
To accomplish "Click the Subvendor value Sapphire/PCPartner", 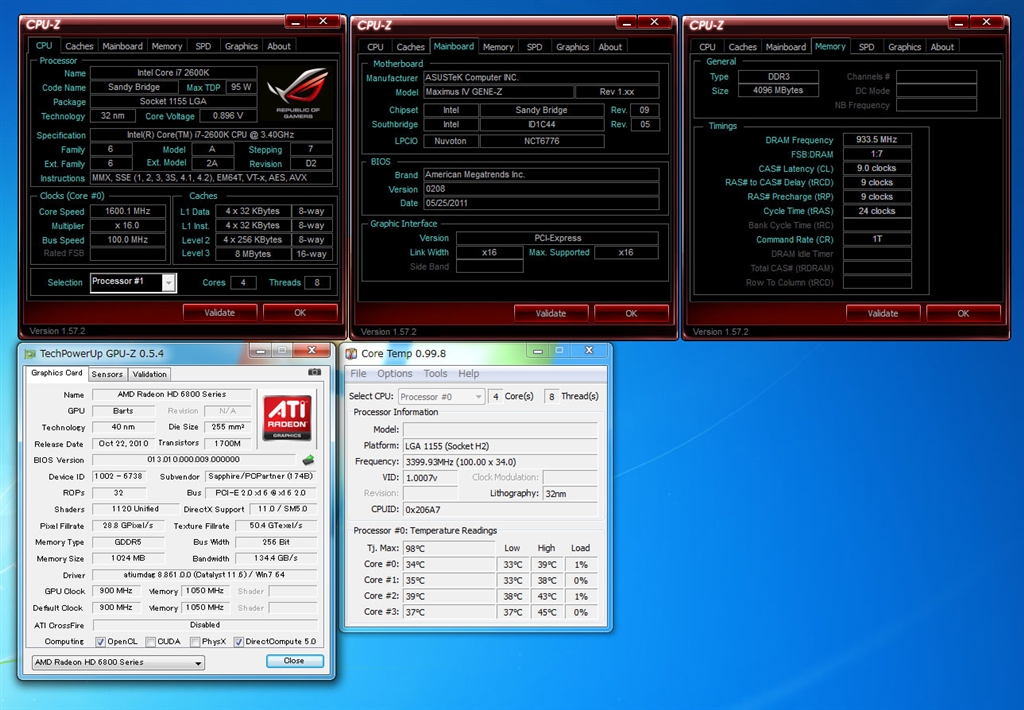I will tap(261, 477).
